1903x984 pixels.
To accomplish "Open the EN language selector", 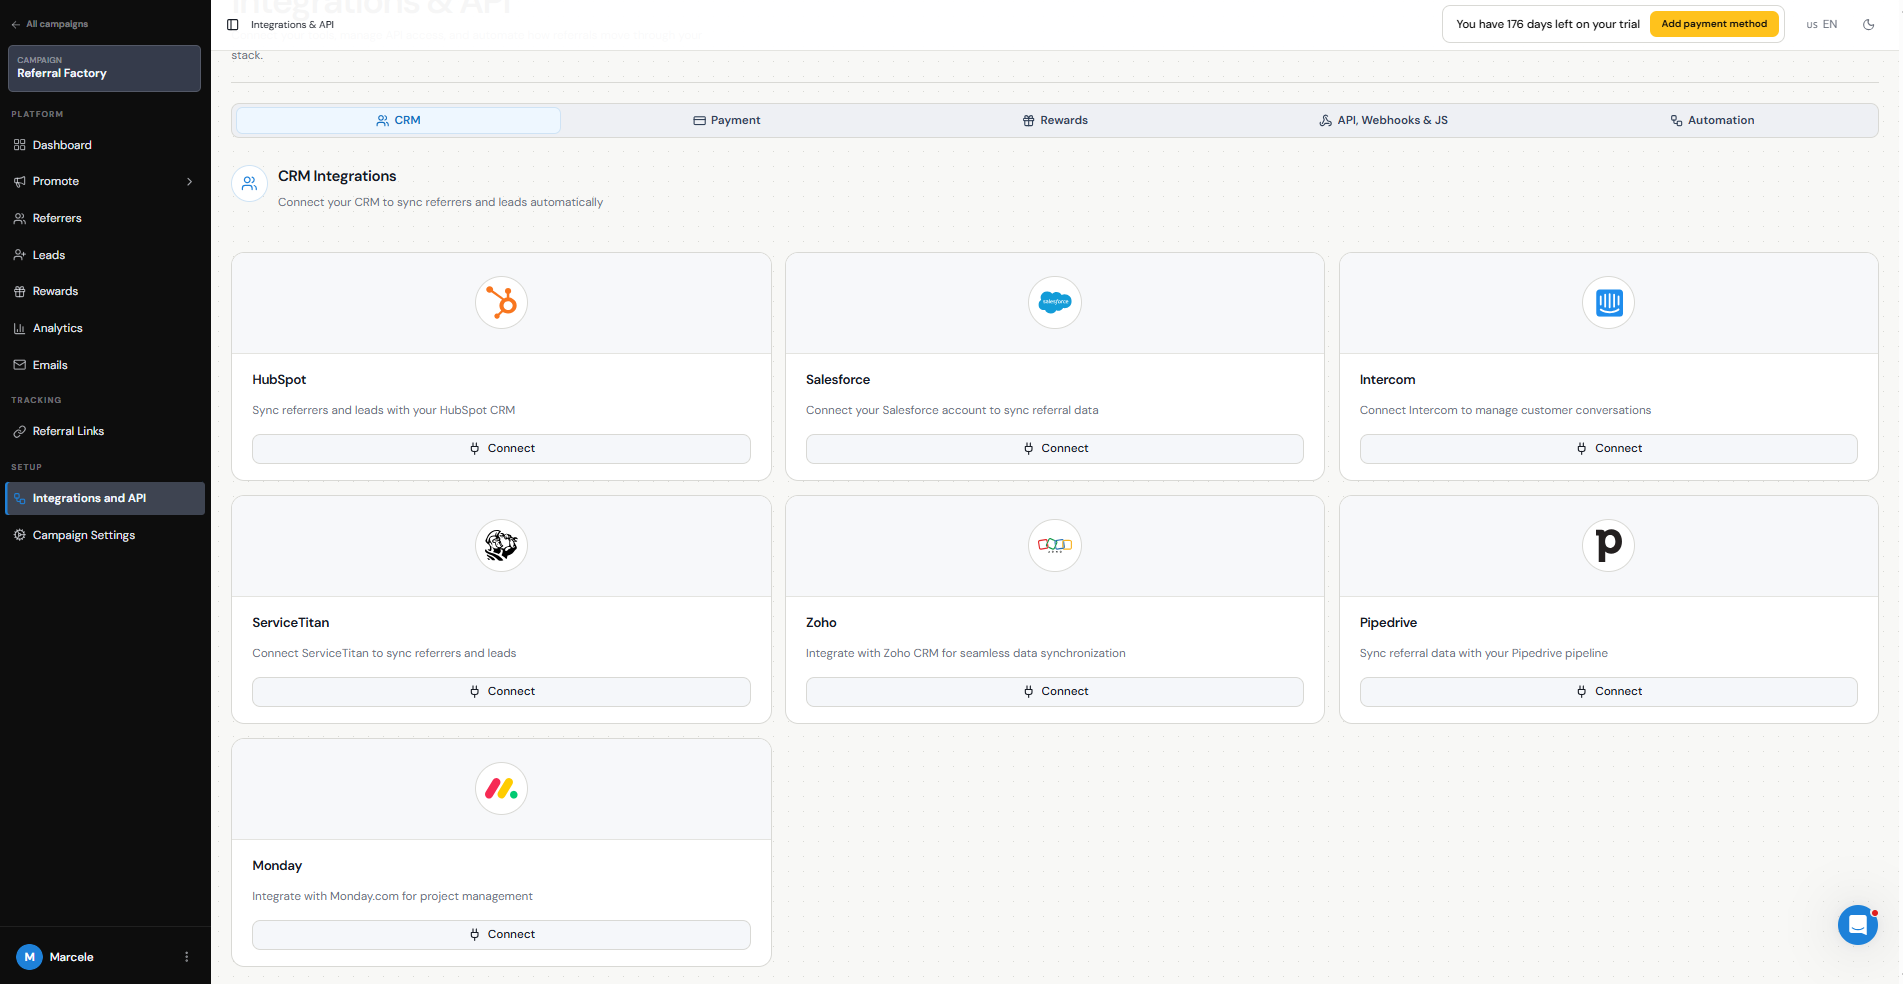I will point(1822,24).
